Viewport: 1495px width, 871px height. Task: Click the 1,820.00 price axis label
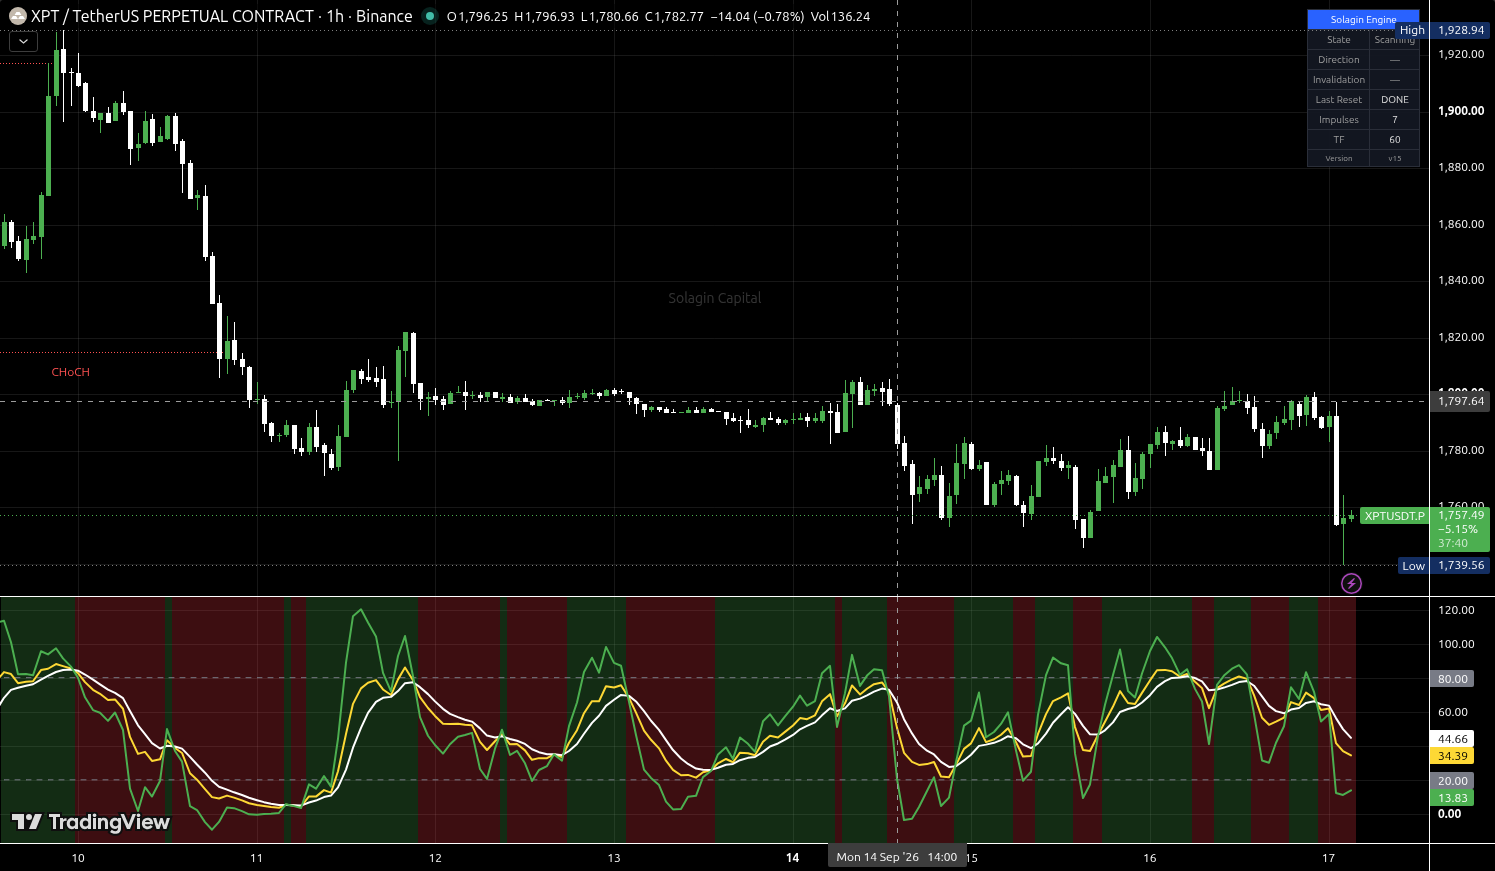[x=1461, y=337]
